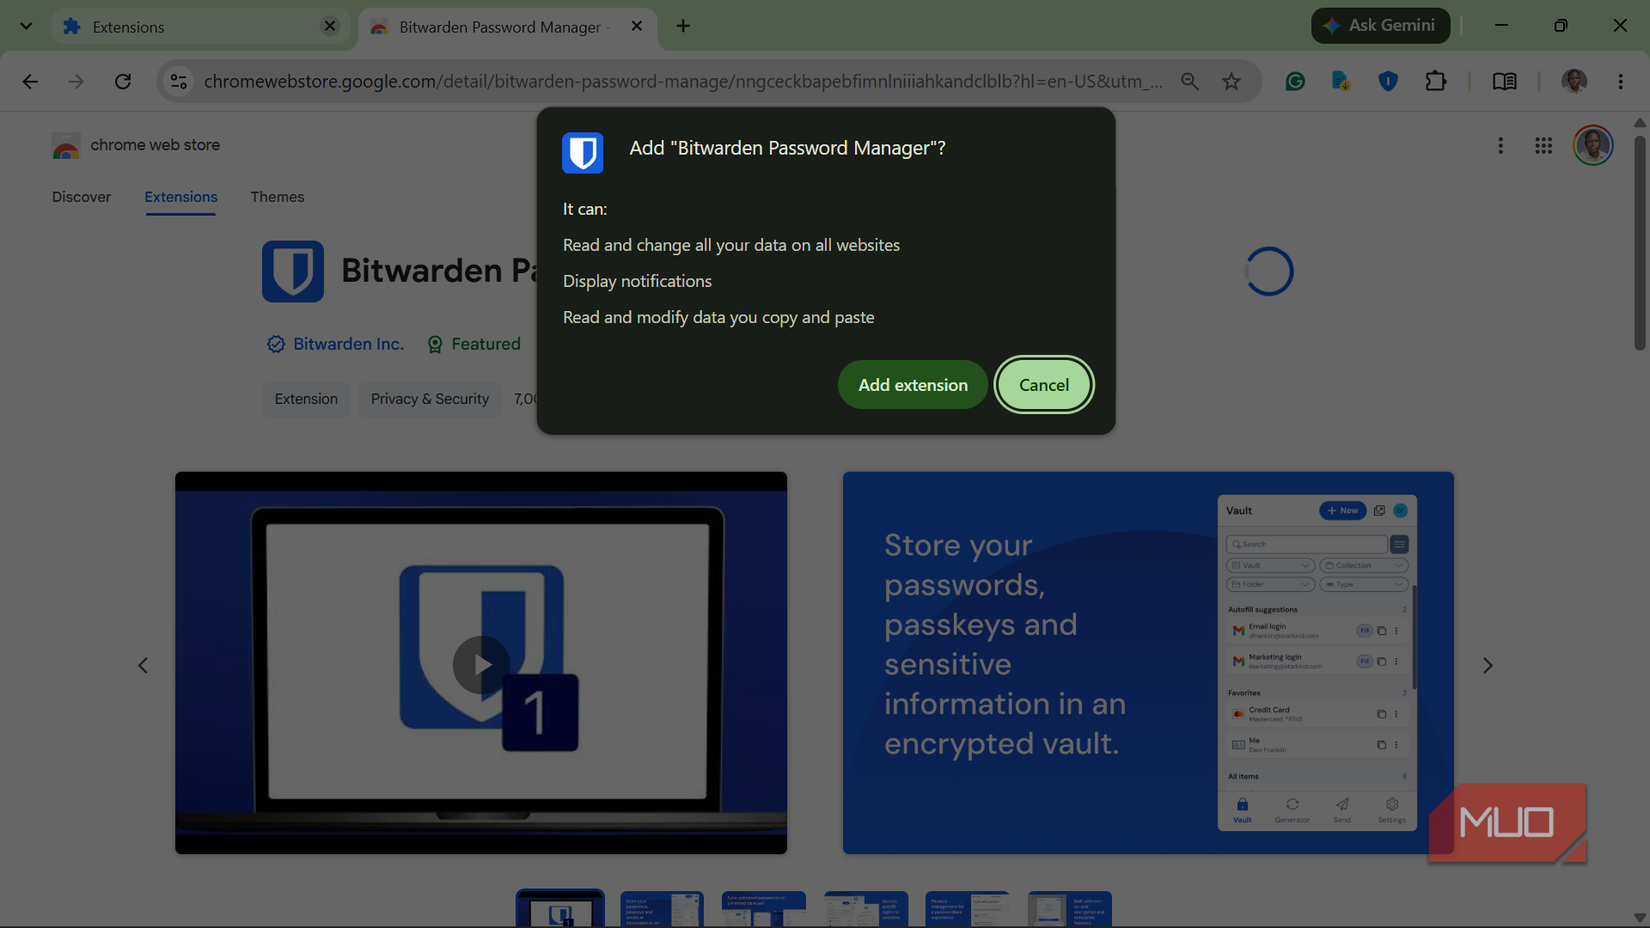
Task: Bookmark this page with the star icon
Action: 1231,81
